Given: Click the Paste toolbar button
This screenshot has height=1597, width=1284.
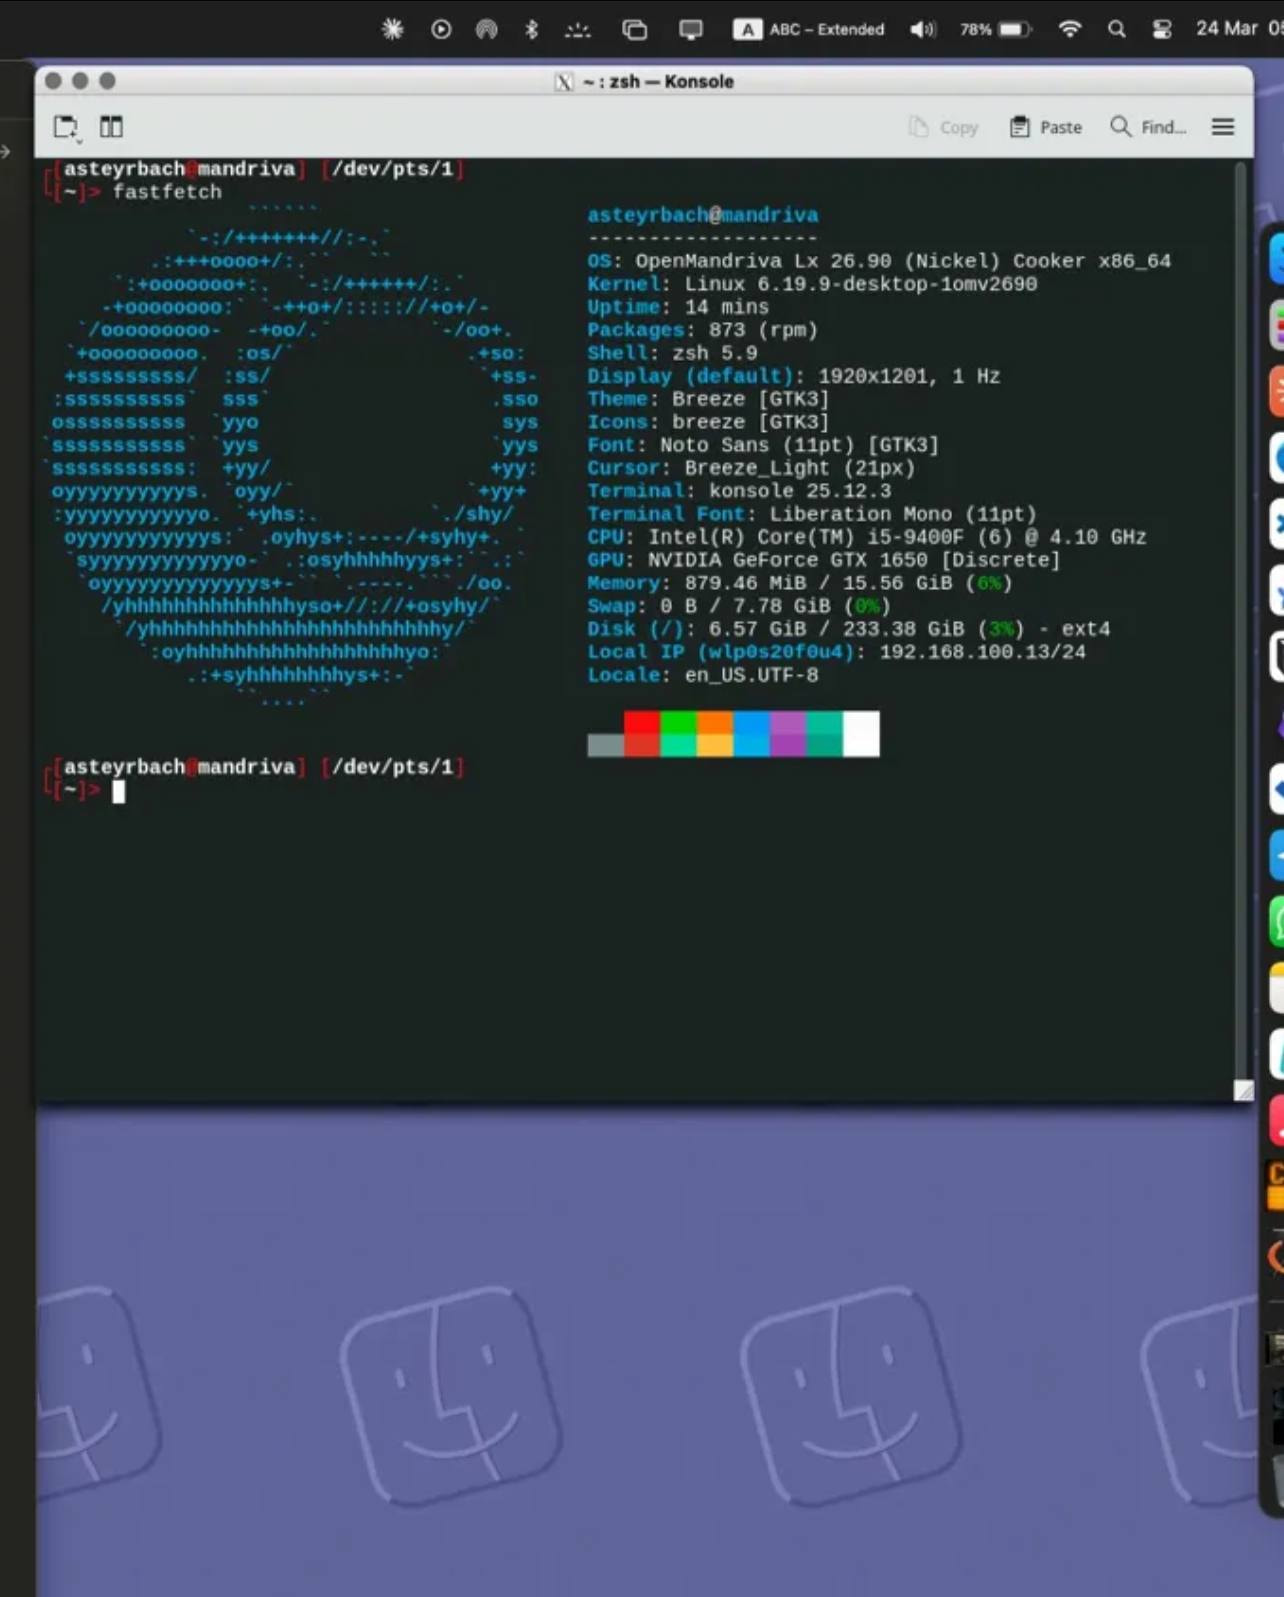Looking at the screenshot, I should coord(1046,127).
